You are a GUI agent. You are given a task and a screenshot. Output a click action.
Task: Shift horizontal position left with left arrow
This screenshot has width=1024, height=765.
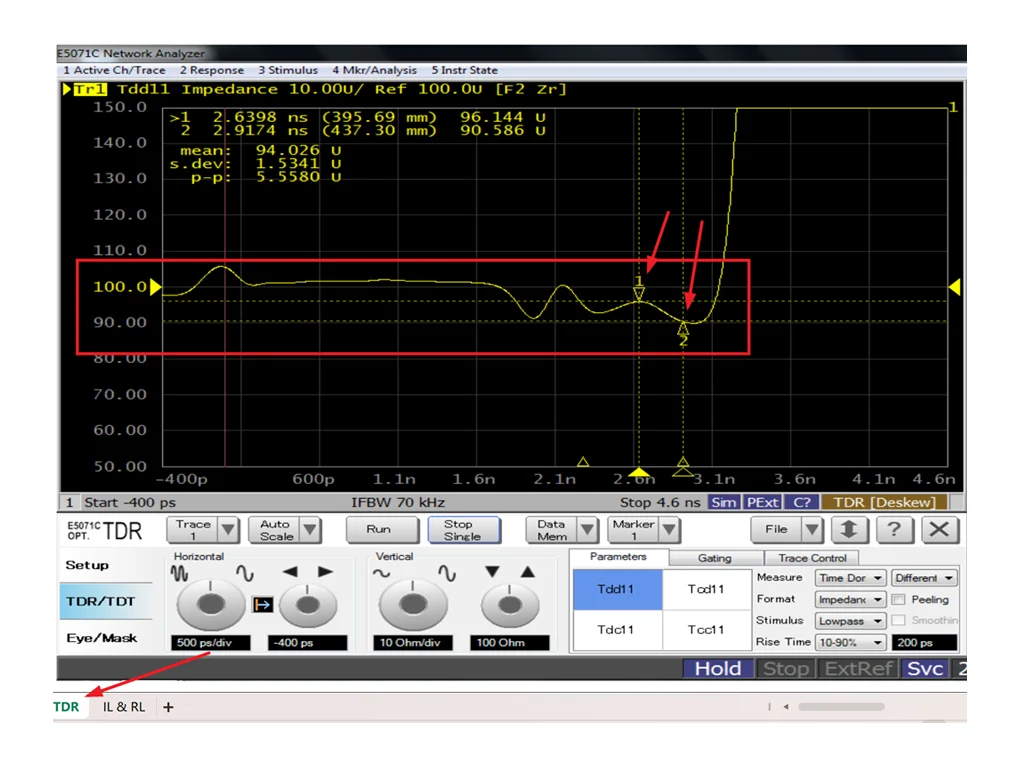click(290, 572)
